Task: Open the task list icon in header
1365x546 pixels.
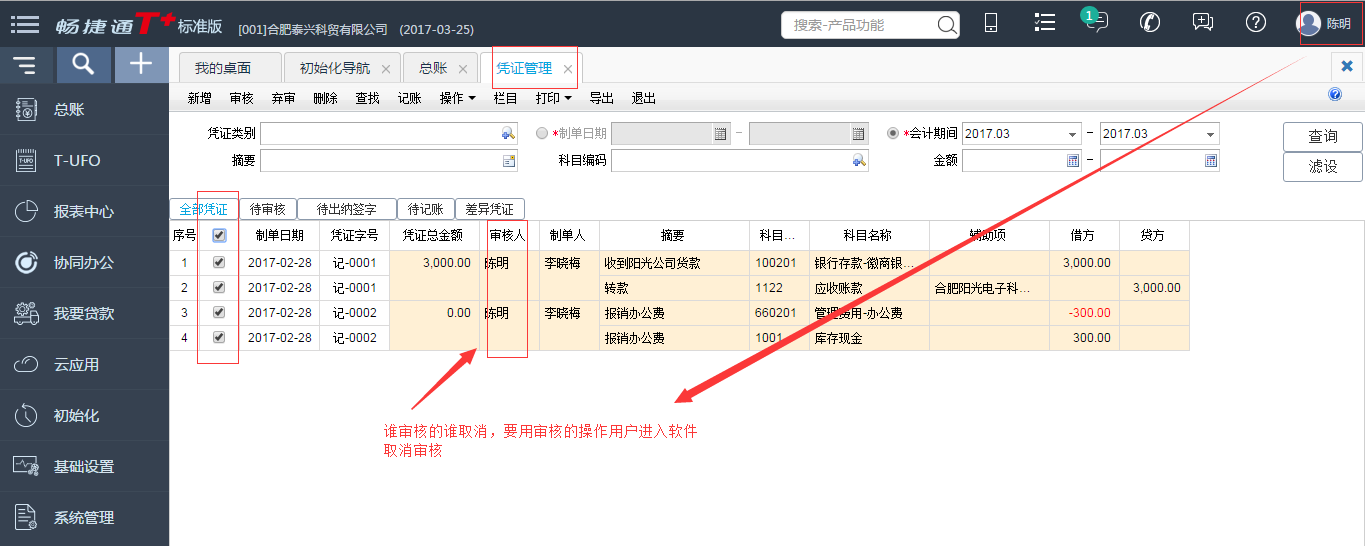Action: pyautogui.click(x=1045, y=23)
